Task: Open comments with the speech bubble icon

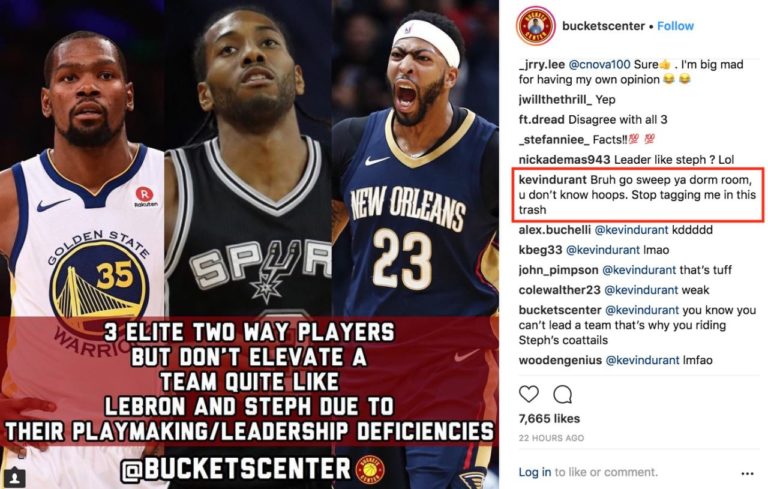Action: tap(562, 394)
